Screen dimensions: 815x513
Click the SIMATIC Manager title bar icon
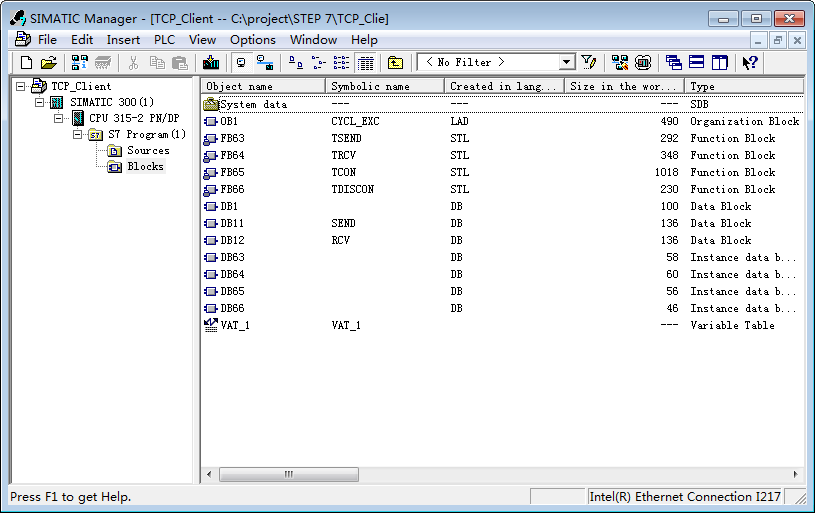point(18,18)
